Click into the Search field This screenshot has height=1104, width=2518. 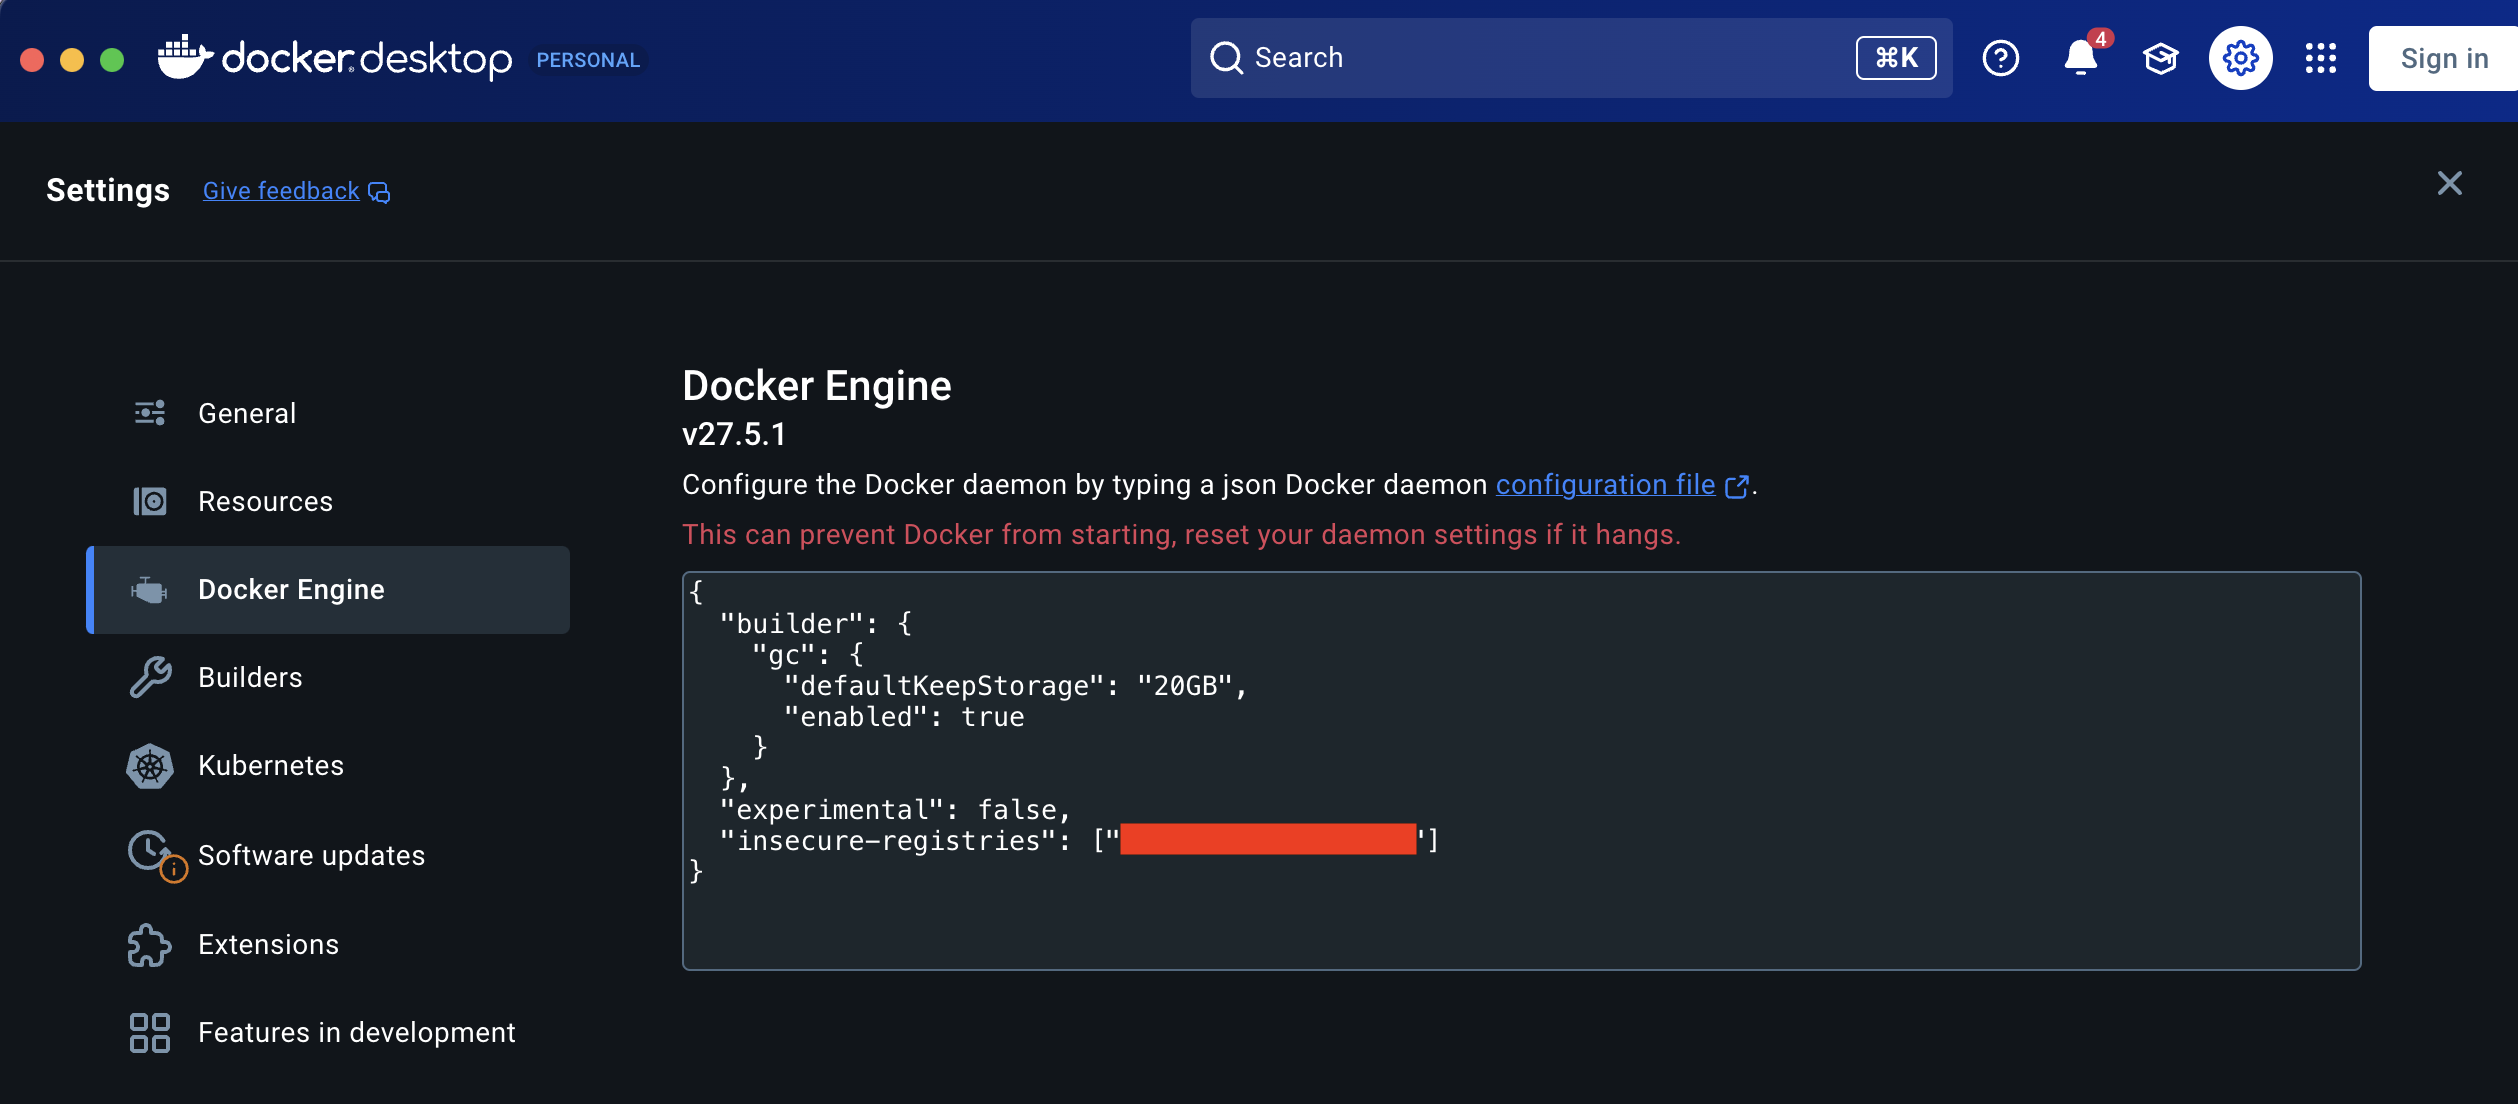click(x=1540, y=58)
